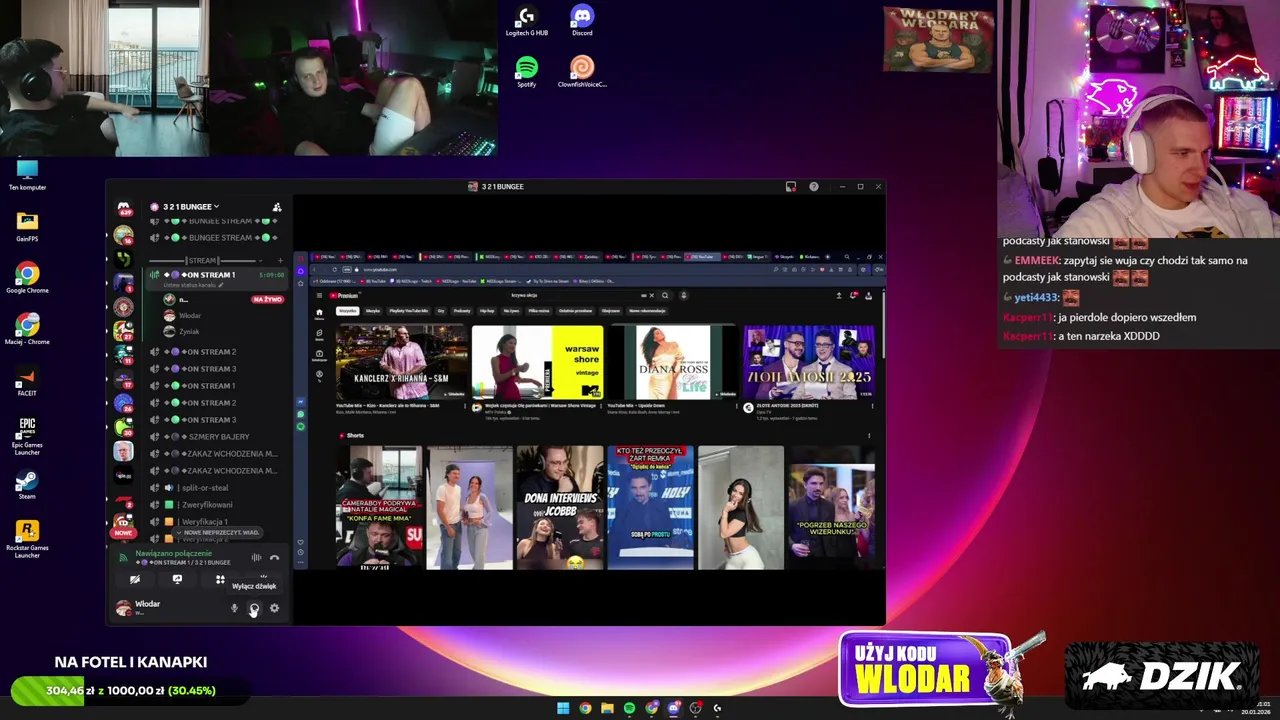Click ZŁOTE ANTOSIE 2025 thumbnail in stream
This screenshot has height=720, width=1280.
tap(809, 362)
